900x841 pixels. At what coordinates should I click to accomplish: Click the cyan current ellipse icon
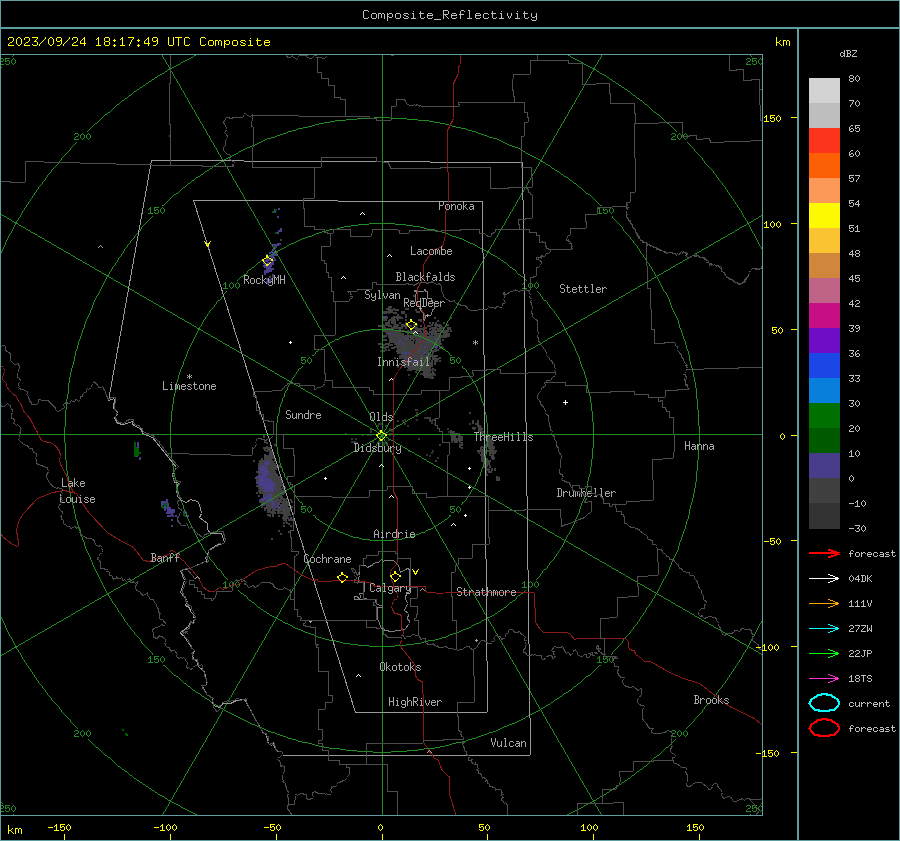click(824, 703)
